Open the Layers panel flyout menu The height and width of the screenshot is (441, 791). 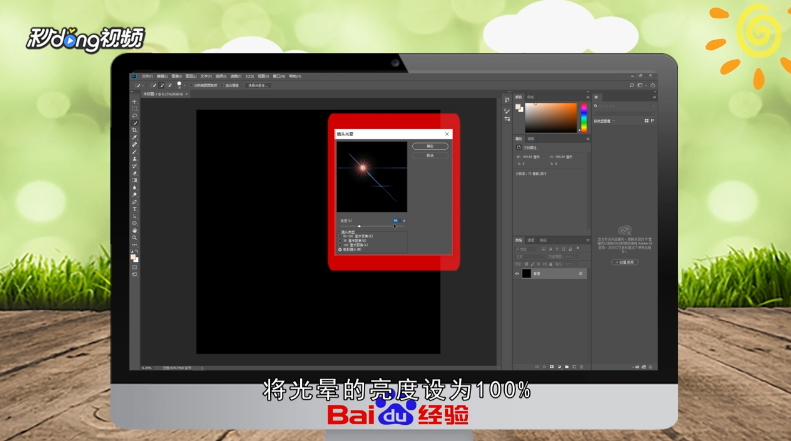(x=588, y=240)
